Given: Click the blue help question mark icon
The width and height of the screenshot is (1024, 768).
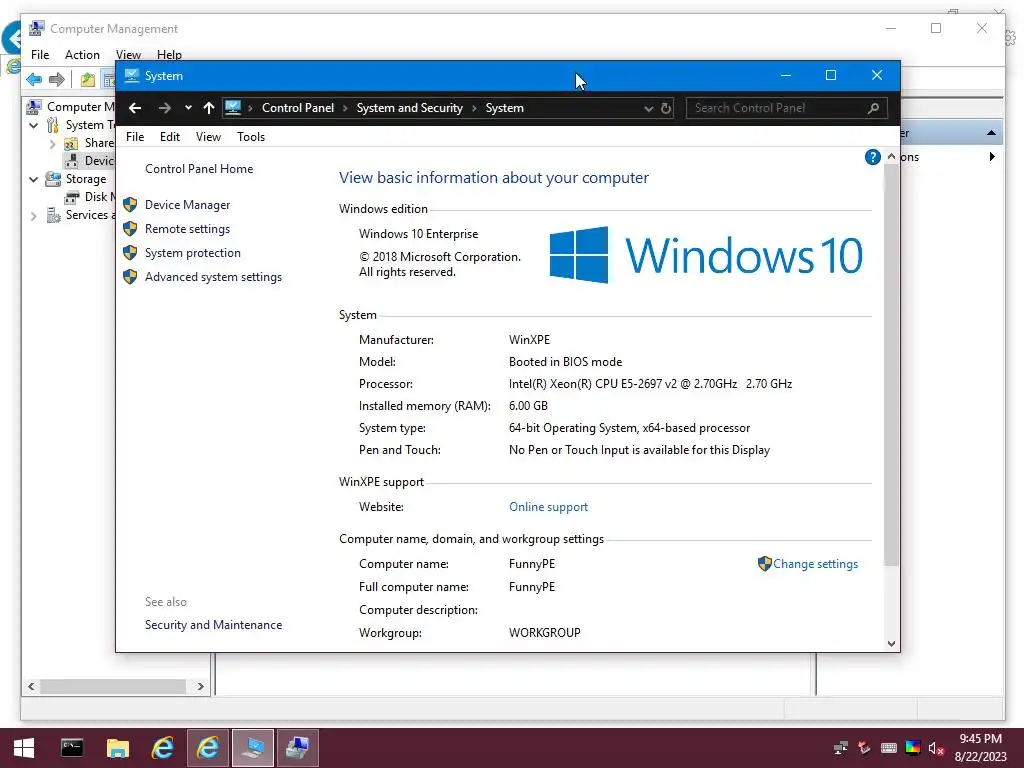Looking at the screenshot, I should pyautogui.click(x=872, y=157).
